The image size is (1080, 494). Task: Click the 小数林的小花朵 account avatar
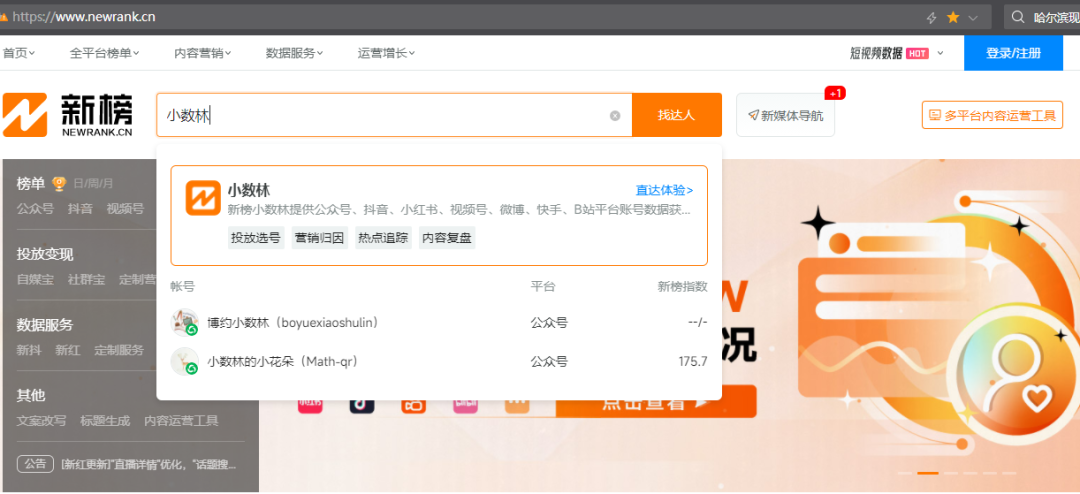(x=185, y=362)
